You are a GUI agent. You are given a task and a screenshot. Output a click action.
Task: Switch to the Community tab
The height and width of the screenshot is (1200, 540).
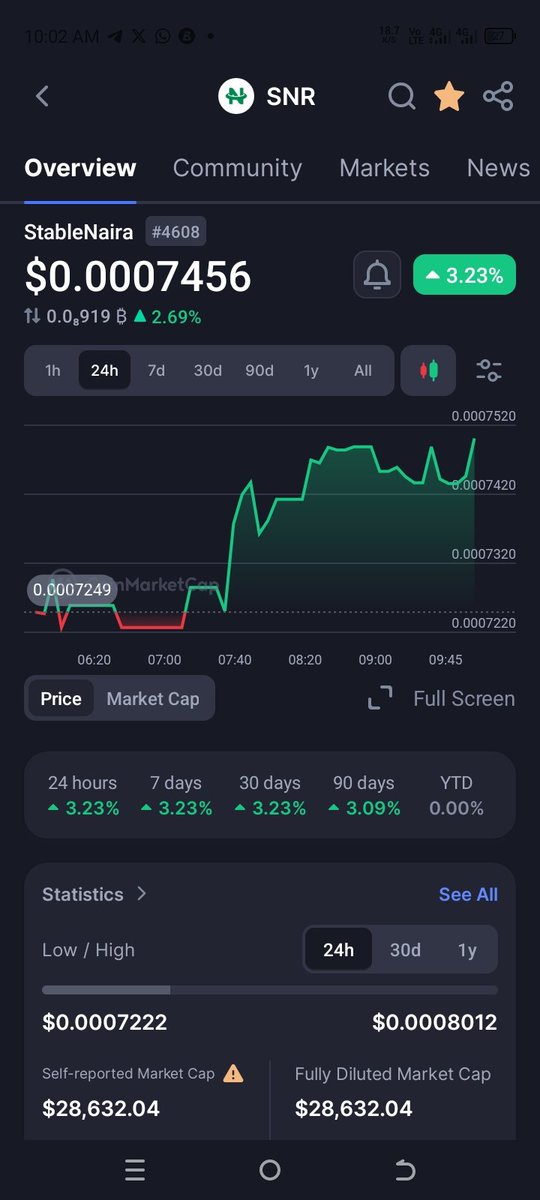click(x=237, y=168)
